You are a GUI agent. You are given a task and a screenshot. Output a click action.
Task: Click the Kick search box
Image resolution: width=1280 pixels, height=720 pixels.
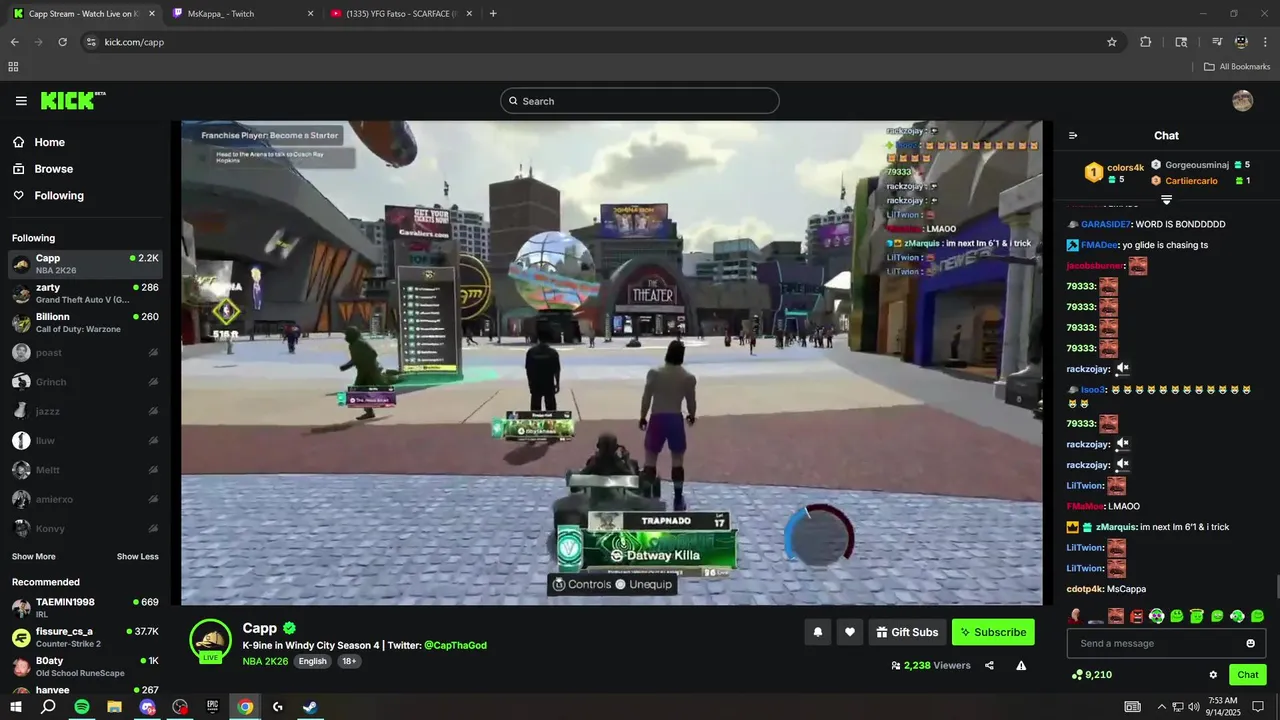(x=639, y=101)
